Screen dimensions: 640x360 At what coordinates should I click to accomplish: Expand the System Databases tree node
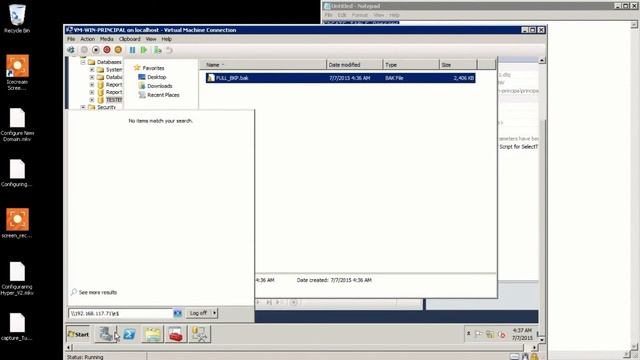pos(92,70)
